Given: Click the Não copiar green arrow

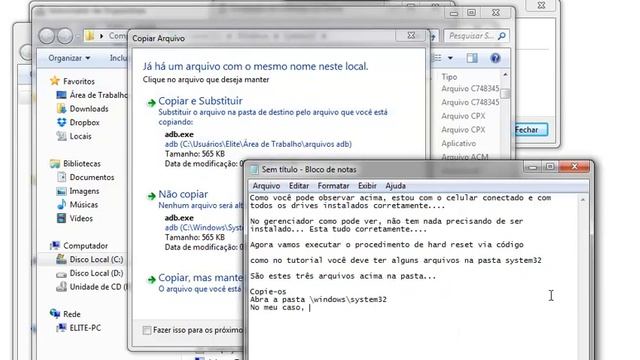Looking at the screenshot, I should [x=151, y=196].
